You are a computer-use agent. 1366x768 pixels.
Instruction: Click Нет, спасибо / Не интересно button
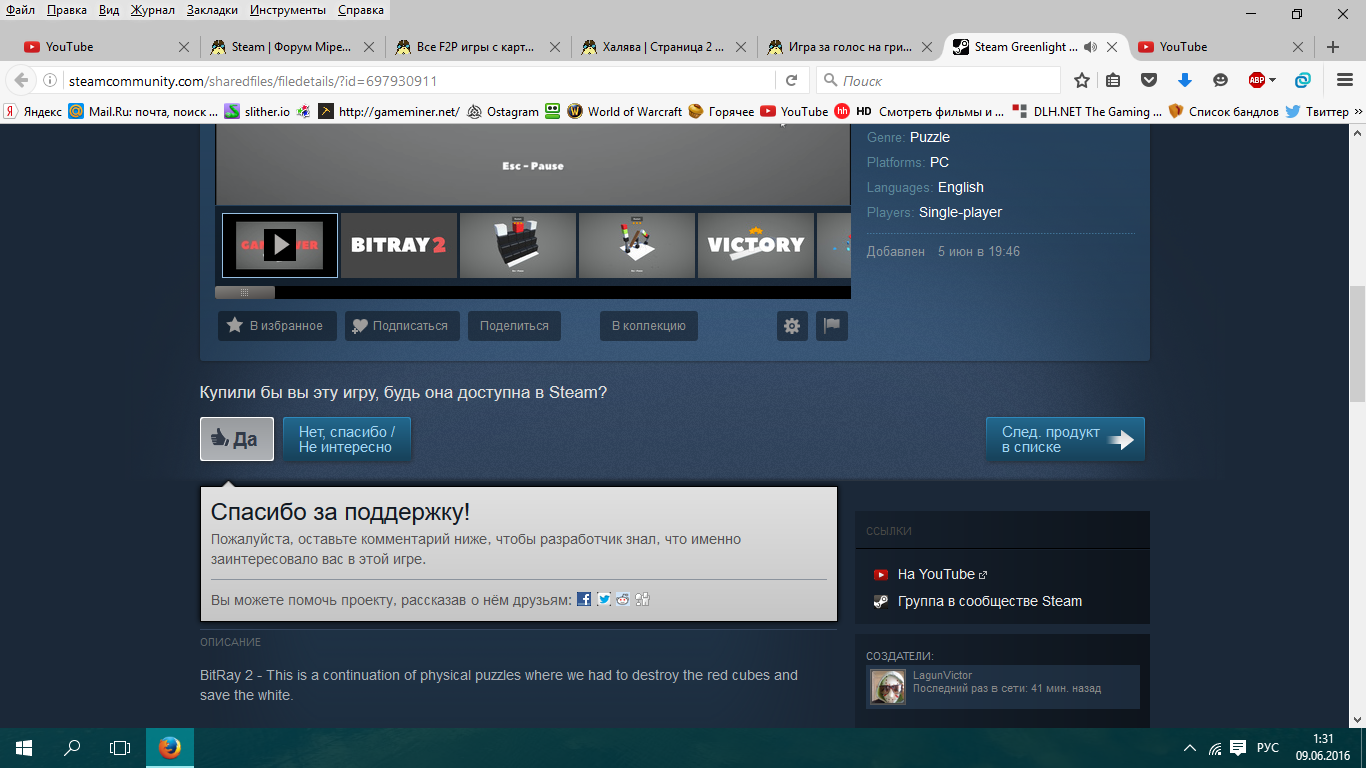347,439
